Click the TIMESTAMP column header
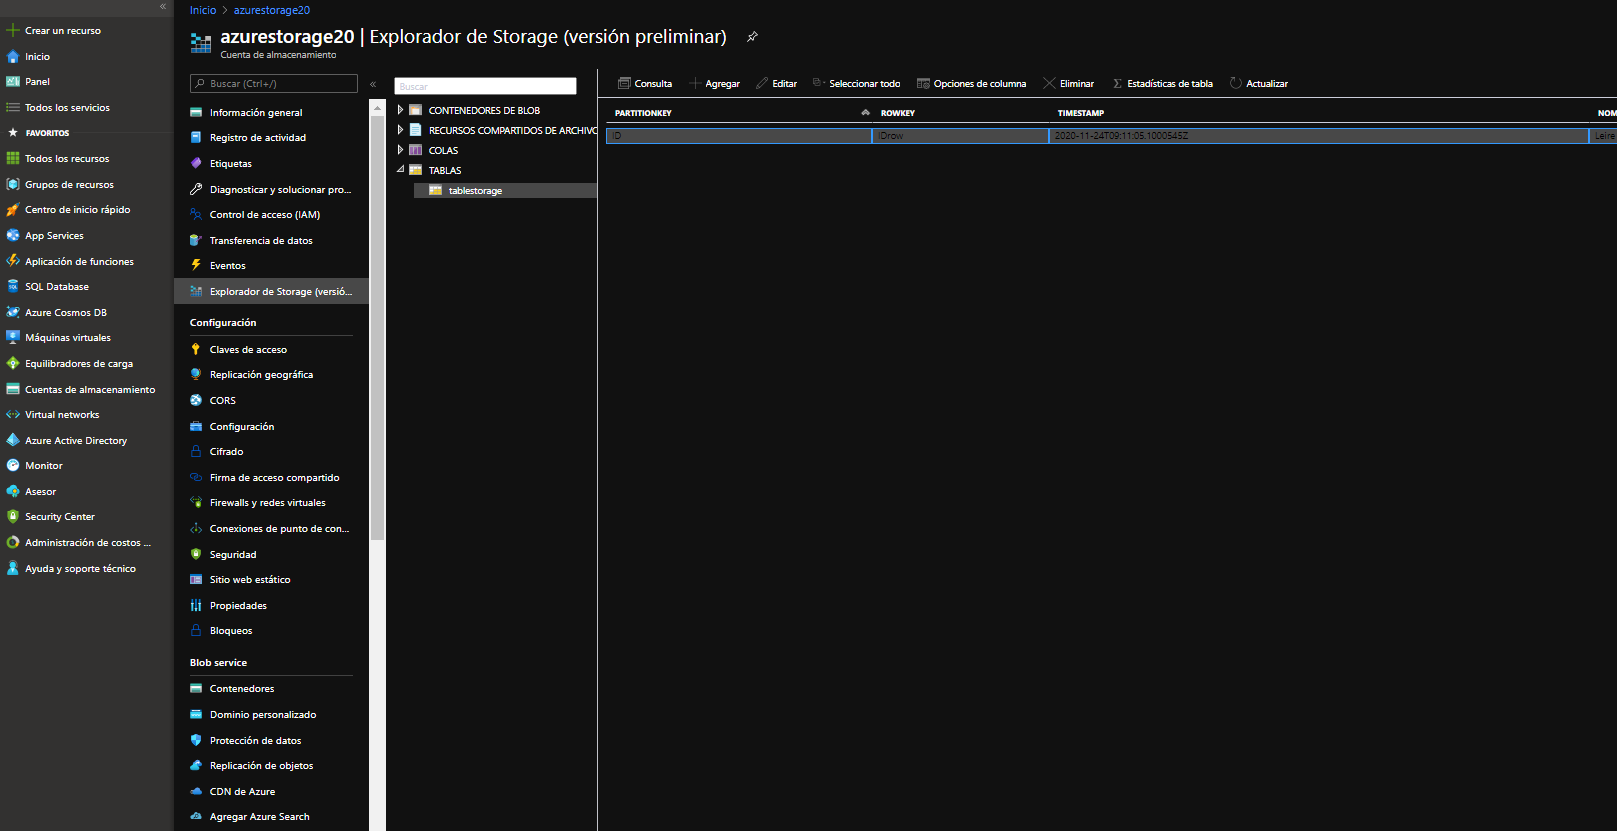Image resolution: width=1617 pixels, height=831 pixels. pyautogui.click(x=1081, y=113)
